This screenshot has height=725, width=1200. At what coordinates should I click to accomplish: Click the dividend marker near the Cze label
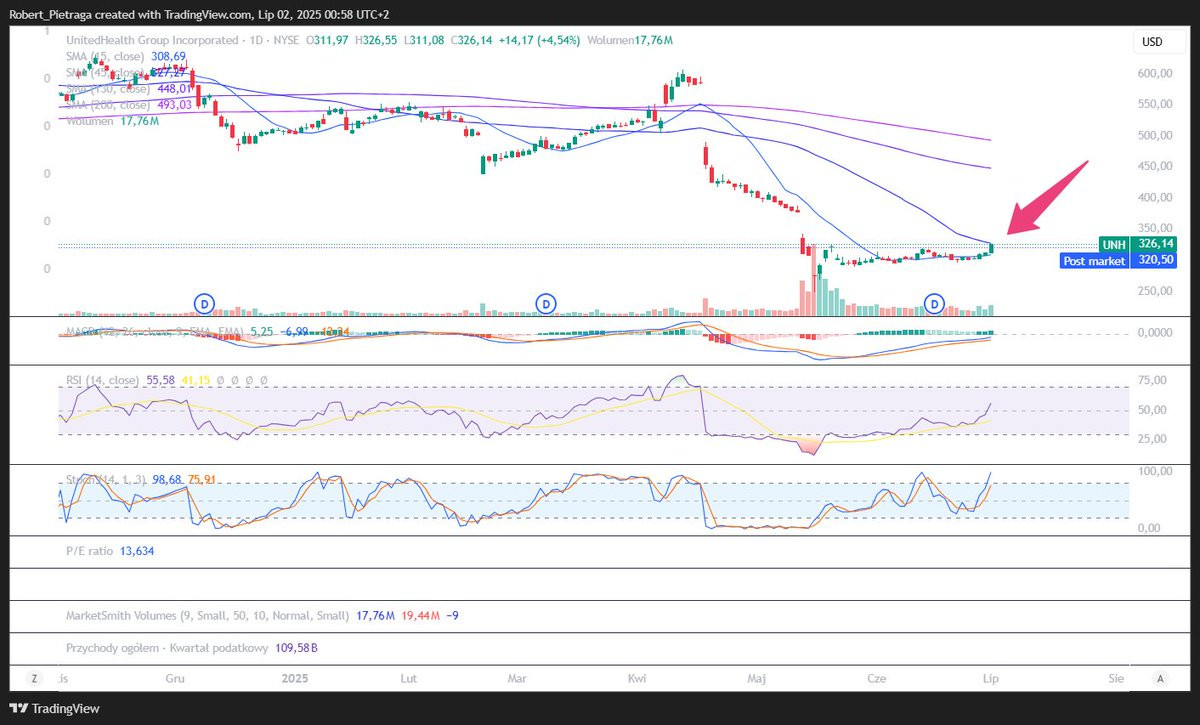pyautogui.click(x=936, y=302)
